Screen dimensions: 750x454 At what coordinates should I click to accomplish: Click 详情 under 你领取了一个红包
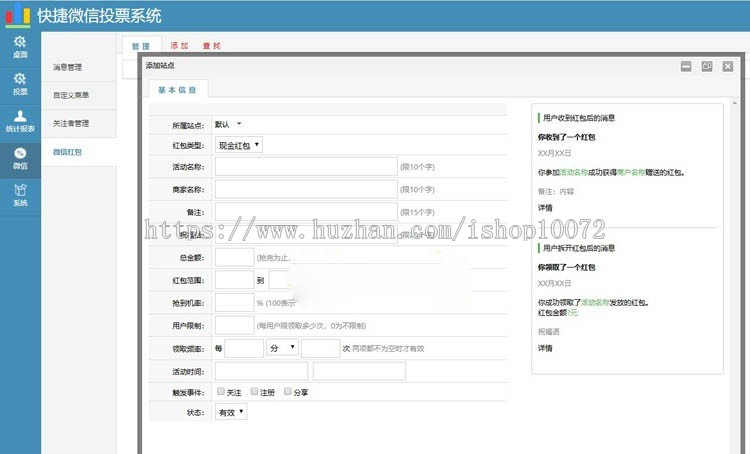(545, 348)
